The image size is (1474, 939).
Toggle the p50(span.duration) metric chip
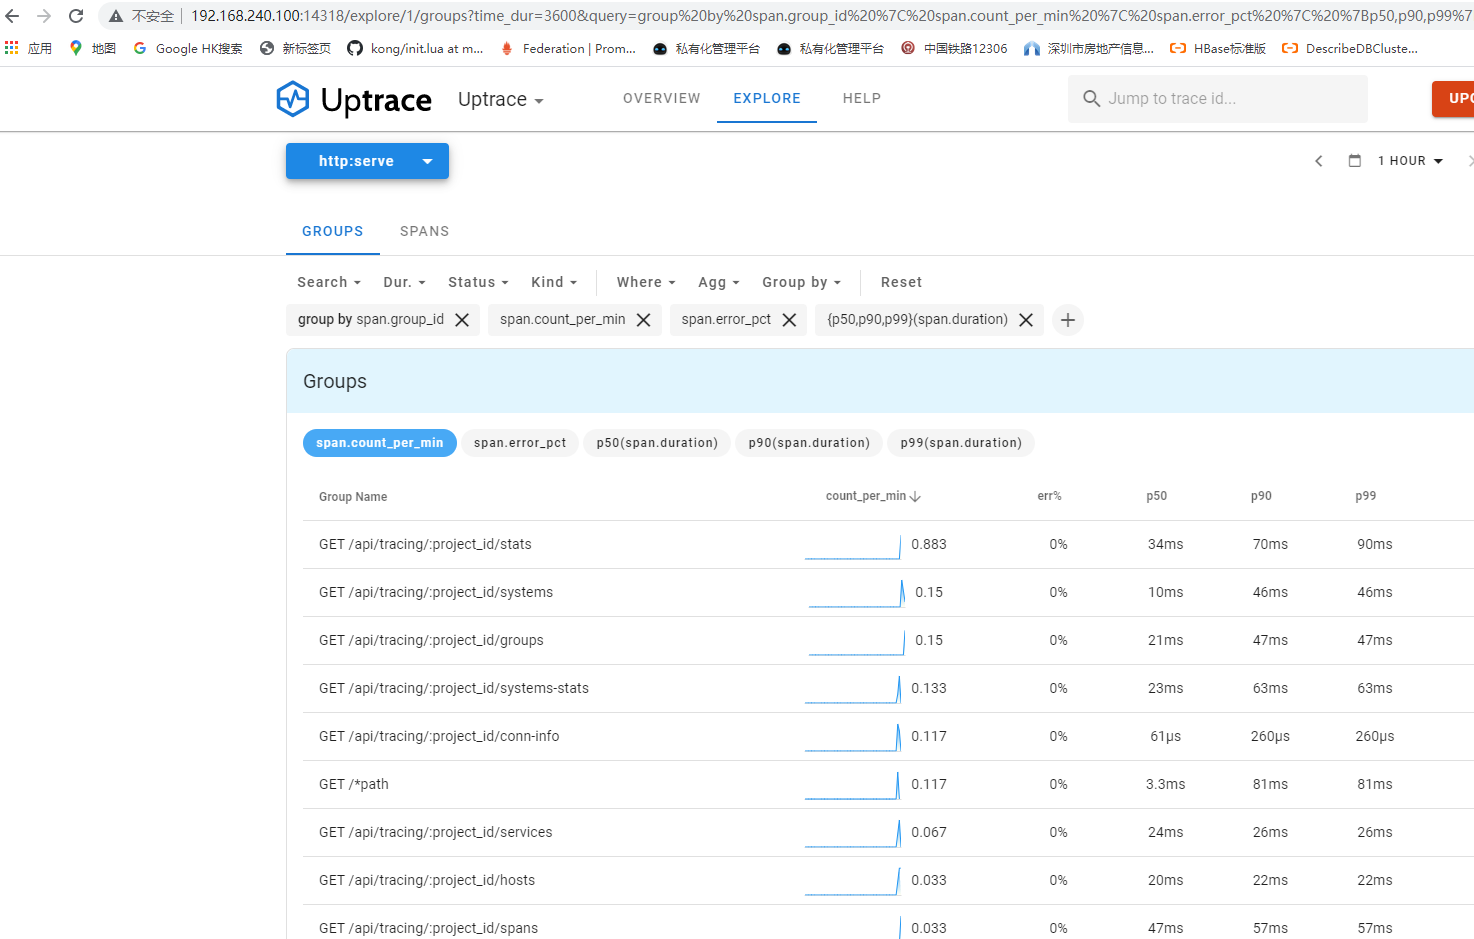pos(656,443)
